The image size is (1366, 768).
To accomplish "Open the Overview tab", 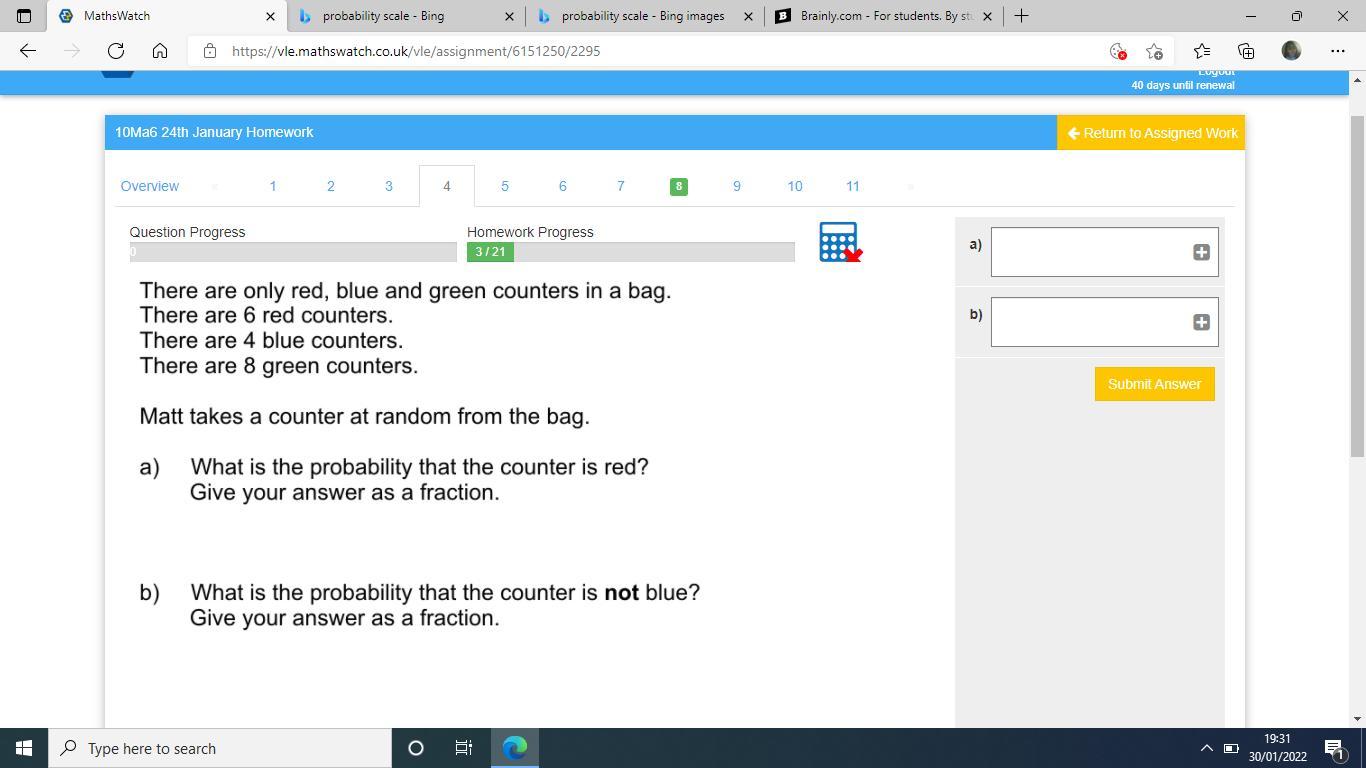I will (x=150, y=186).
